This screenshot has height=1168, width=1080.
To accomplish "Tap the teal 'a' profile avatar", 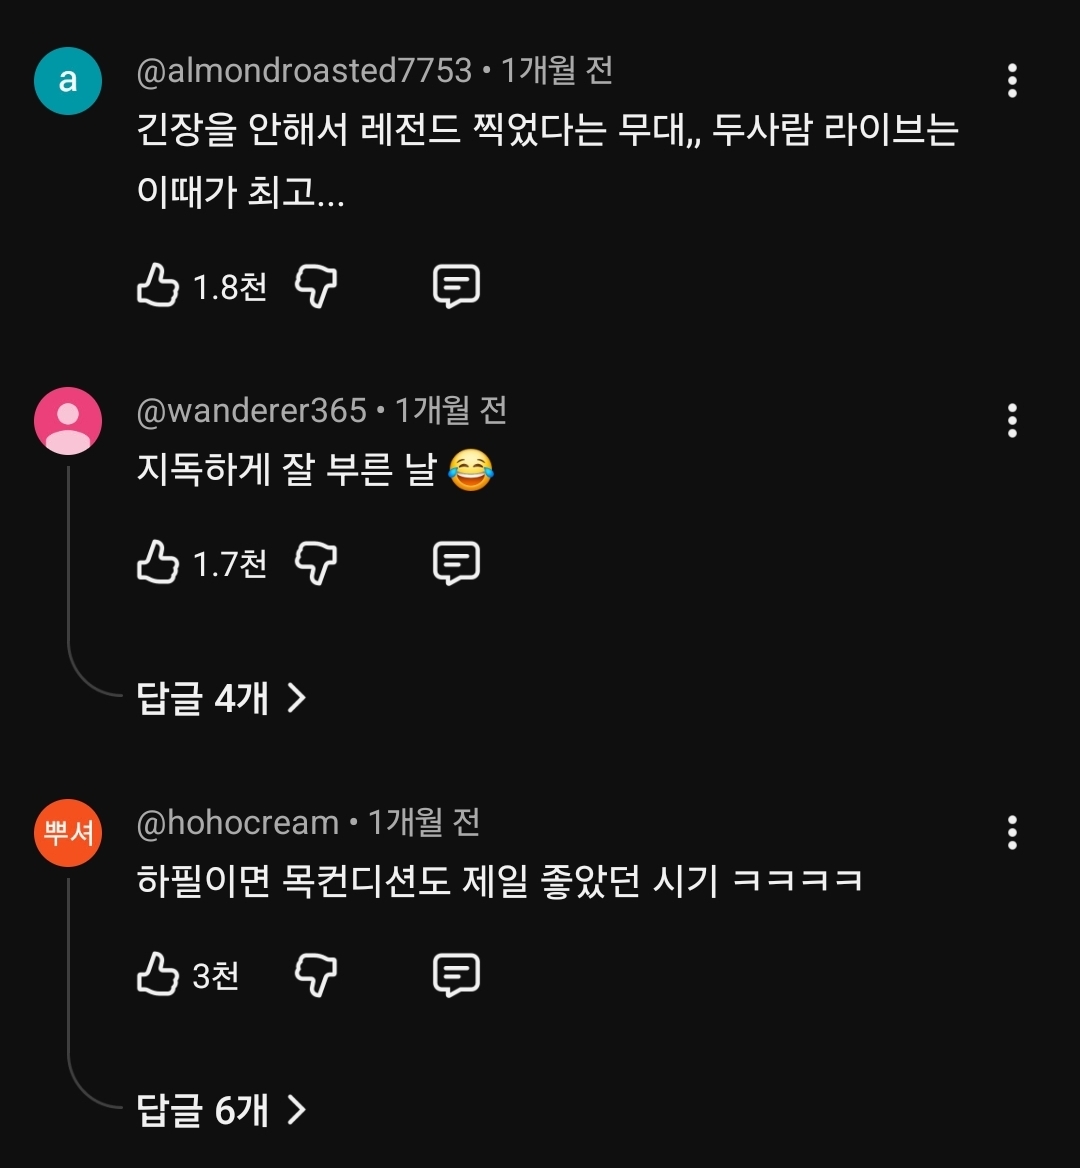I will (68, 80).
